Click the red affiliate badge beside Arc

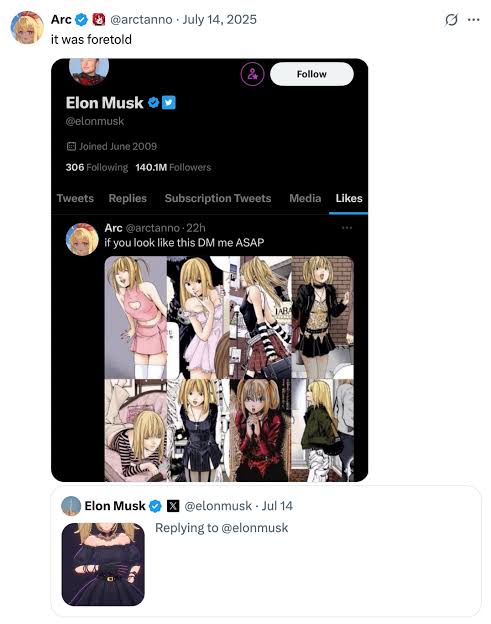(x=99, y=20)
